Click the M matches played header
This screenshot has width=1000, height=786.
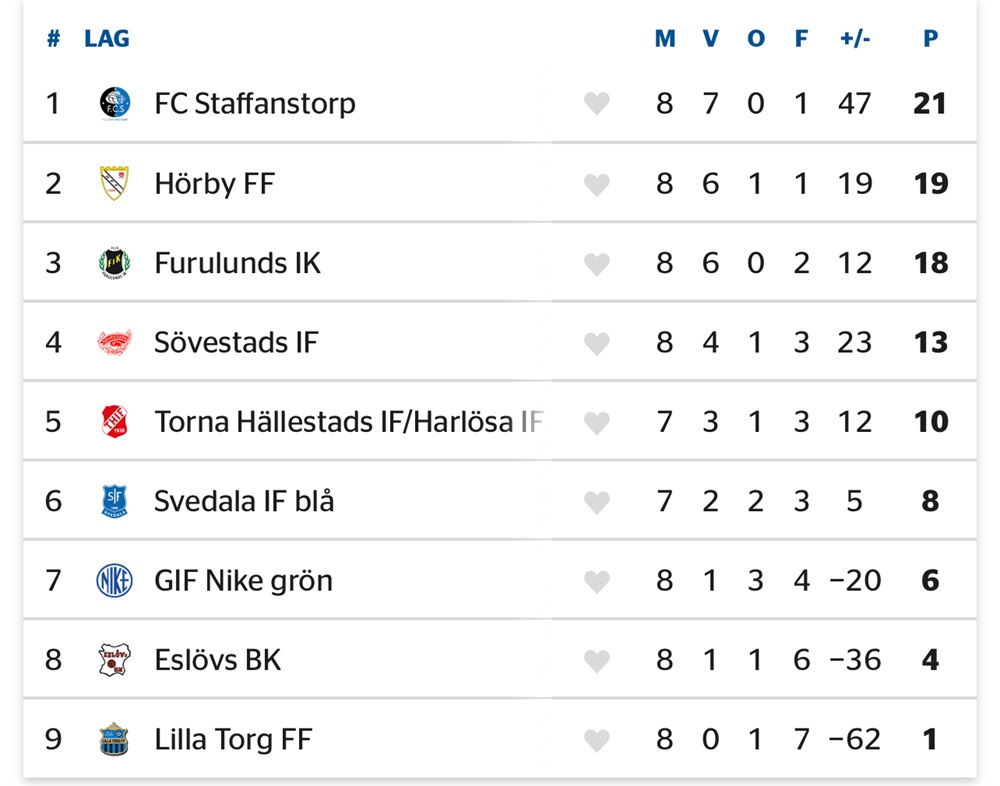[665, 39]
